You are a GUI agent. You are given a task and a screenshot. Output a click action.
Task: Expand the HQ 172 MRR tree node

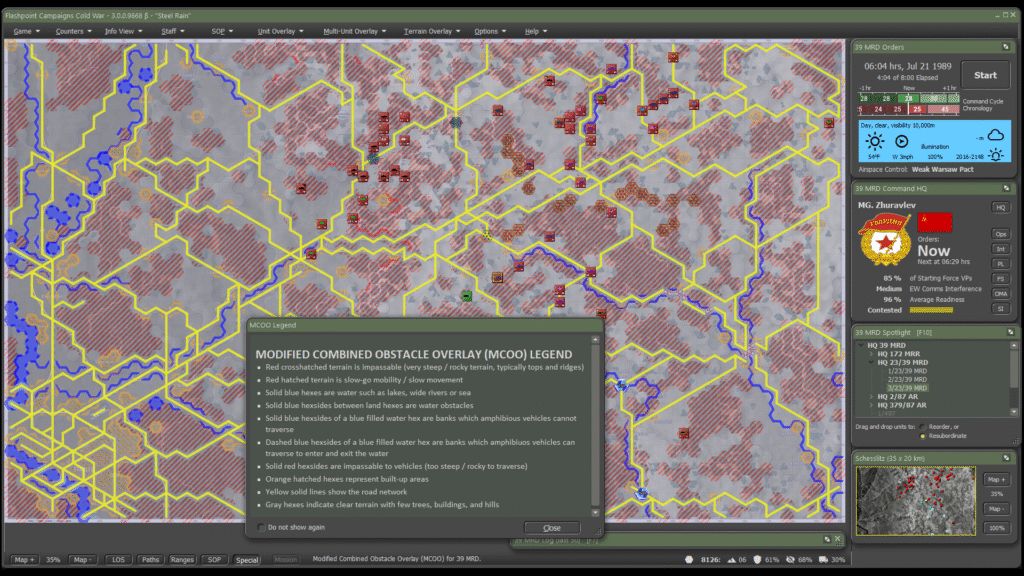tap(870, 354)
